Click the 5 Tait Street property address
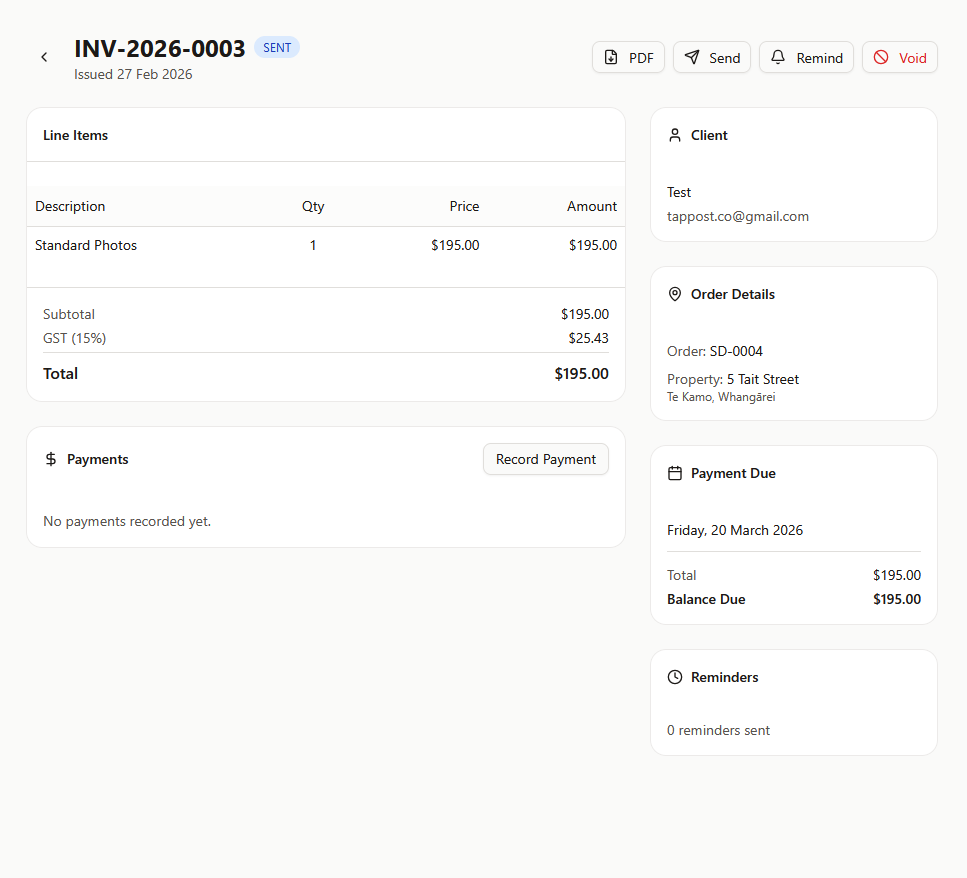Screen dimensions: 967x878 coord(762,379)
